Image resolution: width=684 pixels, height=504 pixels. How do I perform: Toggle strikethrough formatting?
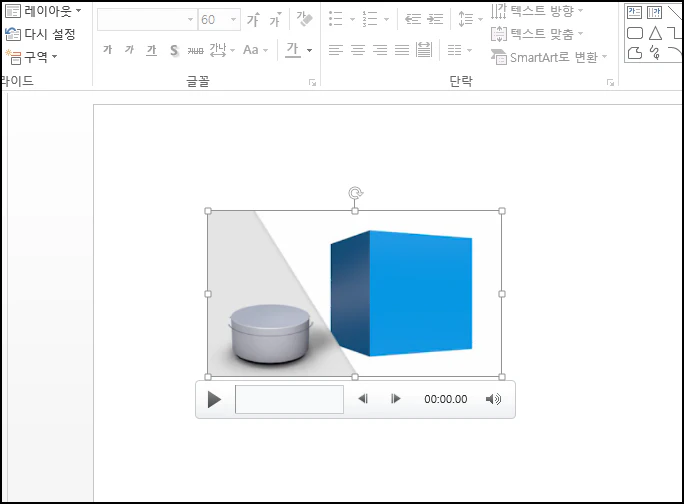tap(195, 51)
